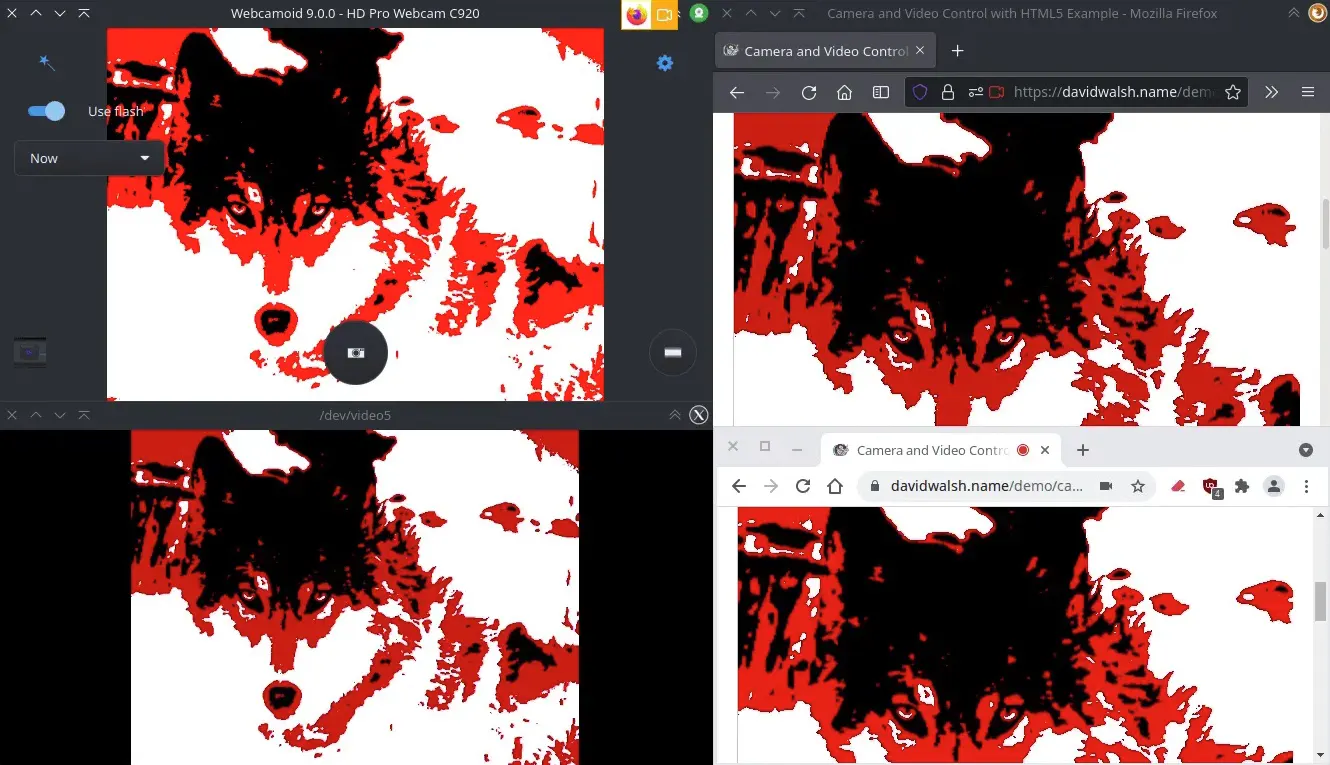Open a new tab in Firefox
Screen dimensions: 1330x765
tap(957, 51)
